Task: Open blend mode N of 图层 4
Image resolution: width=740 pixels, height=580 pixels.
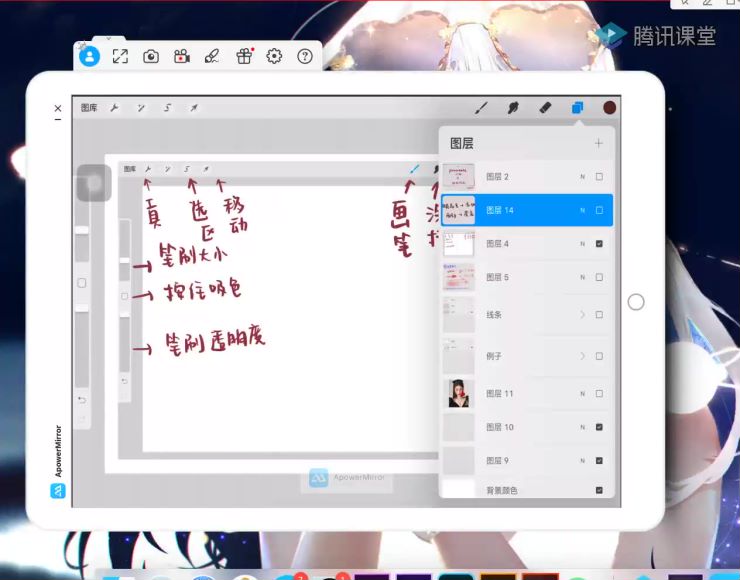Action: tap(582, 244)
